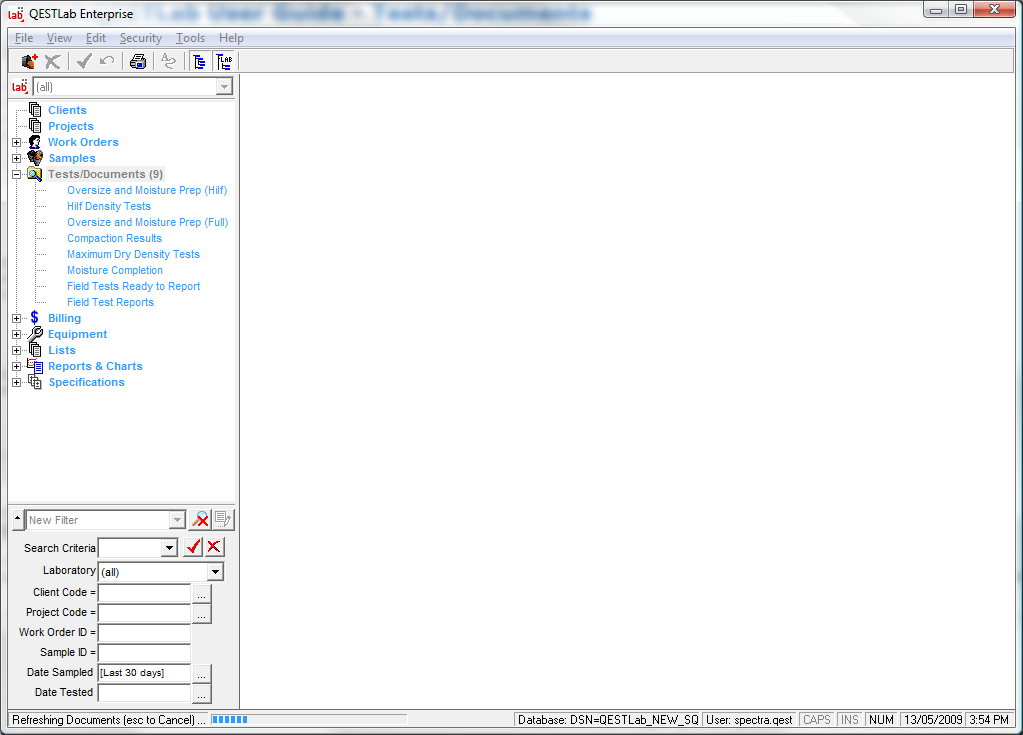
Task: Collapse the Tests/Documents tree node
Action: coord(16,174)
